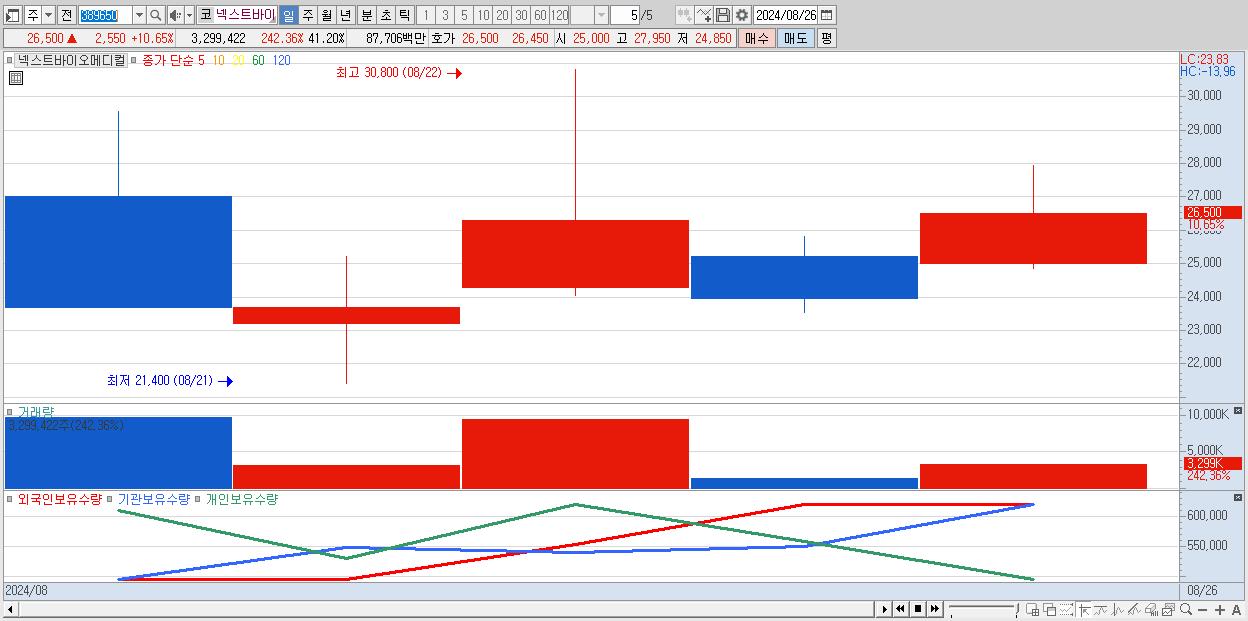The width and height of the screenshot is (1248, 621).
Task: Click the speaker sound icon
Action: point(175,15)
